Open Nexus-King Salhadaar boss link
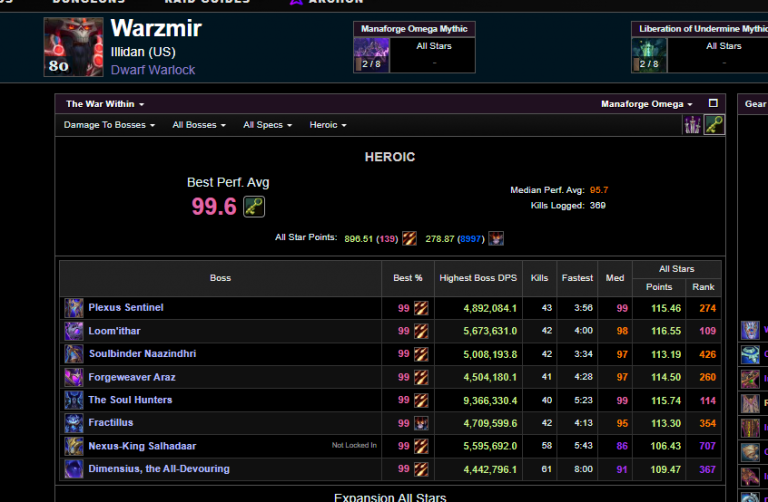The width and height of the screenshot is (768, 502). (x=142, y=446)
